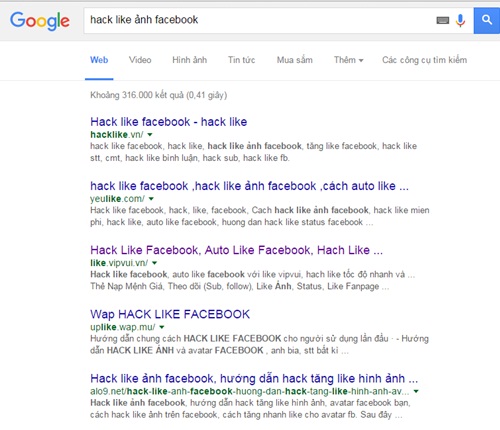Open the Thêm dropdown menu
500x430 pixels.
pos(349,60)
